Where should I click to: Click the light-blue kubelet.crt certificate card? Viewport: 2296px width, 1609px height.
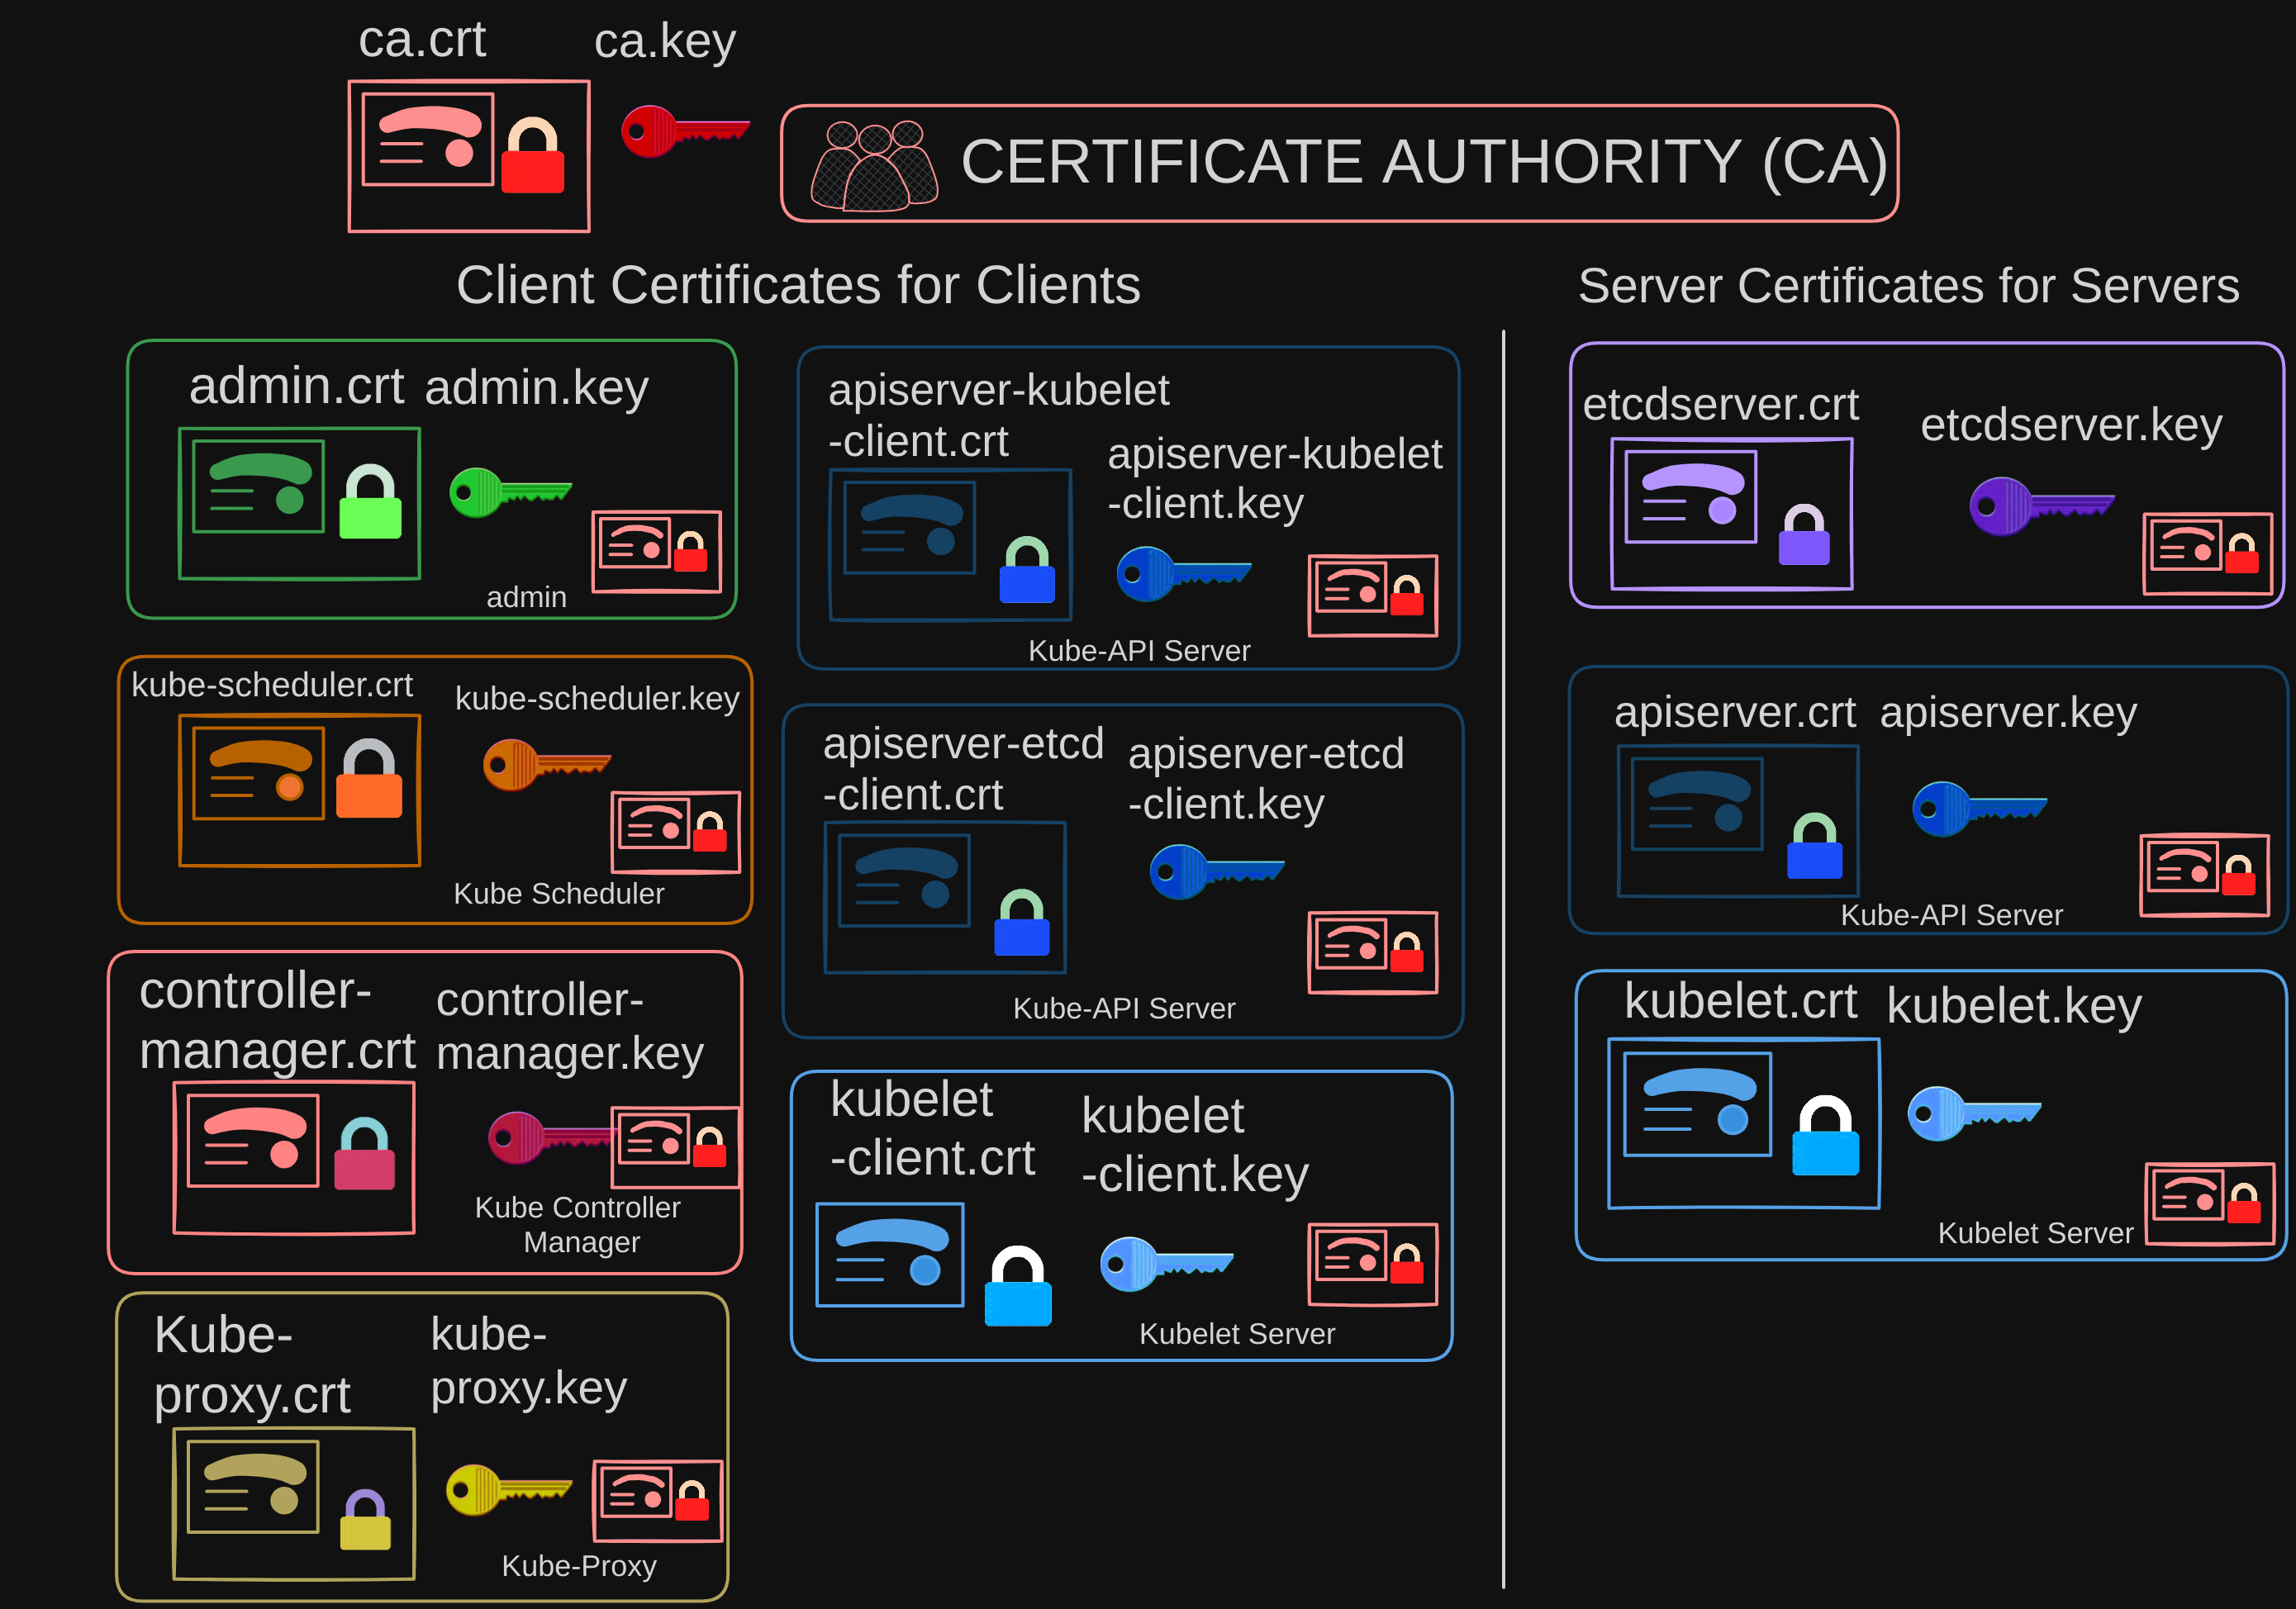click(x=1744, y=1124)
